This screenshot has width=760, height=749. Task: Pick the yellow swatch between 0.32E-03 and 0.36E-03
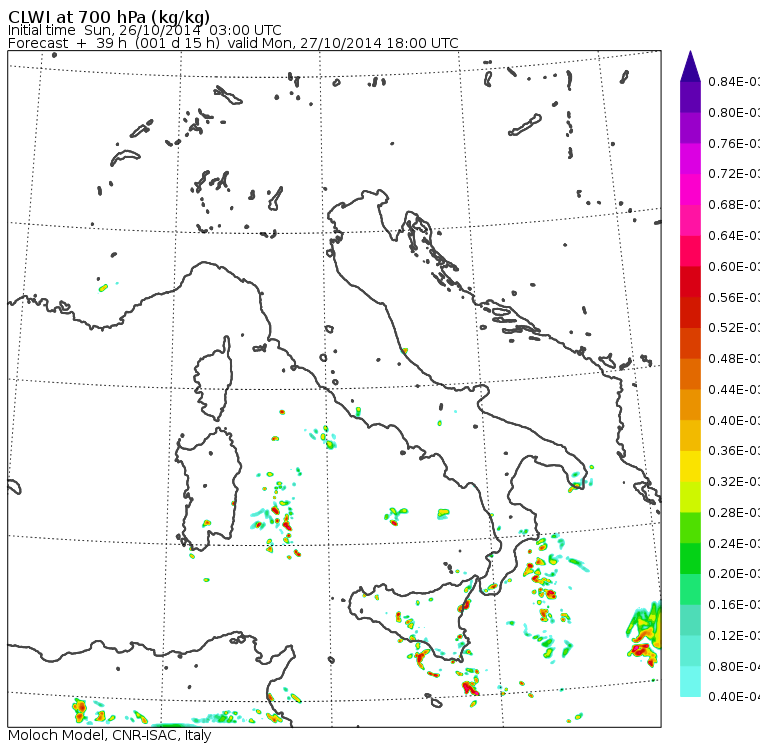690,466
